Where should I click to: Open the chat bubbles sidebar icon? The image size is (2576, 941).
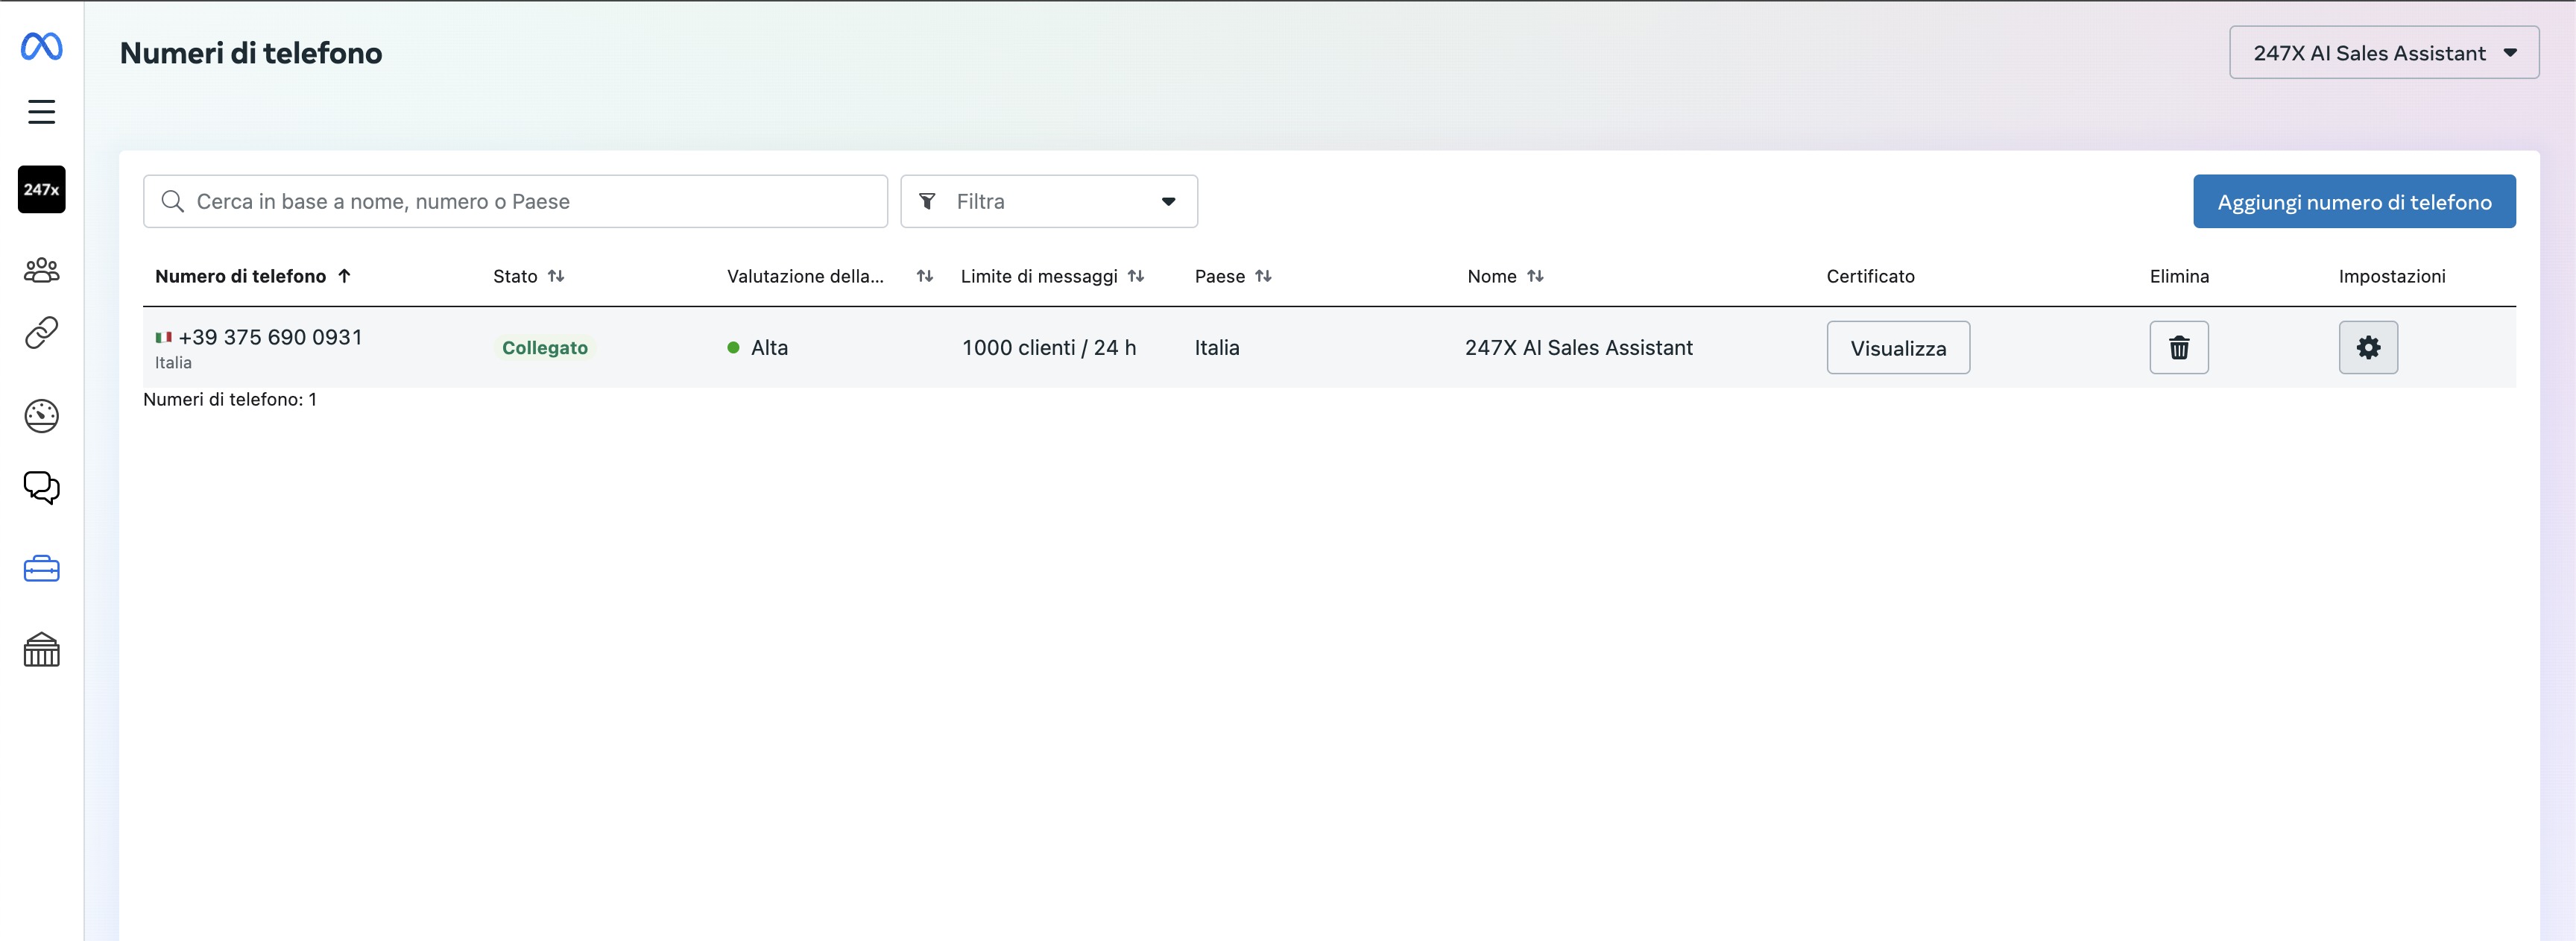[x=42, y=488]
